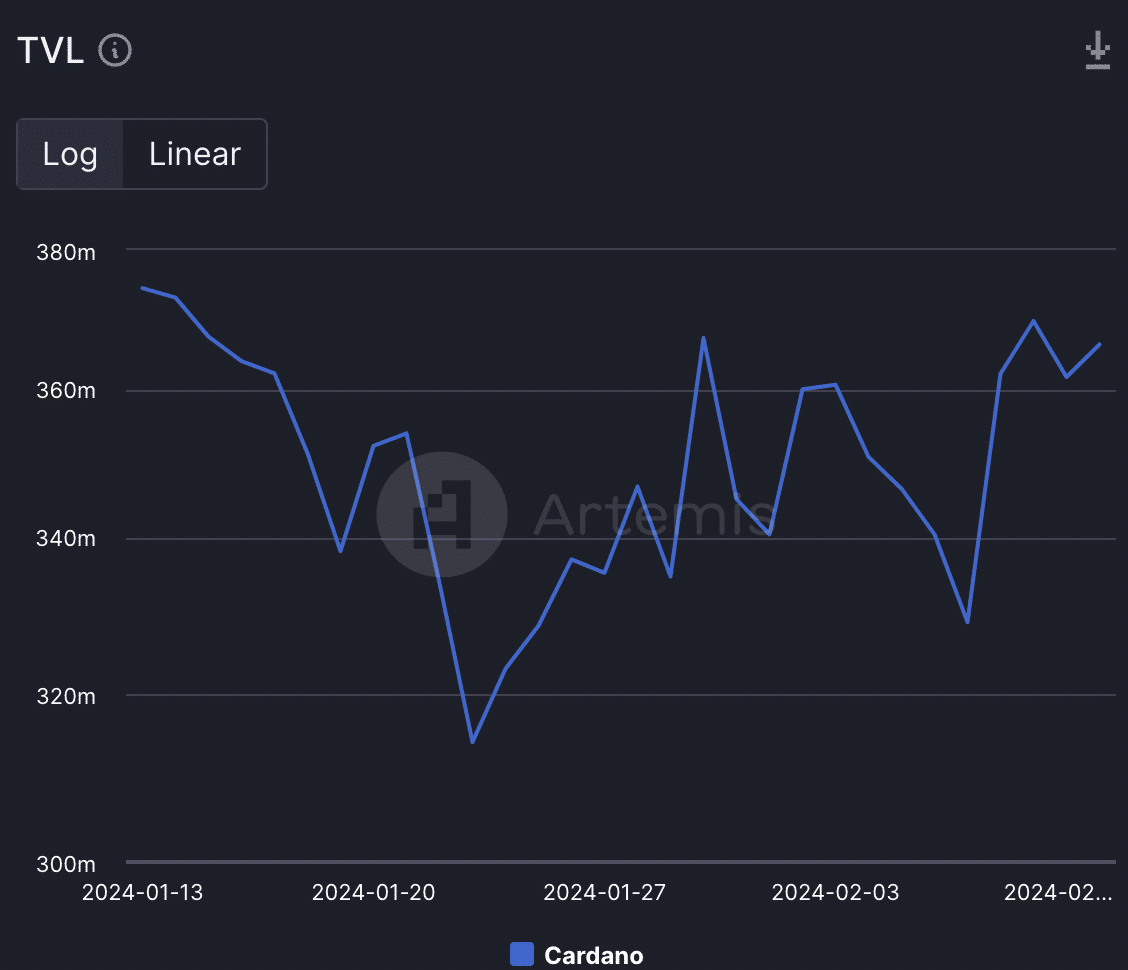1128x970 pixels.
Task: Select the 2024-01-27 x-axis label
Action: (604, 892)
